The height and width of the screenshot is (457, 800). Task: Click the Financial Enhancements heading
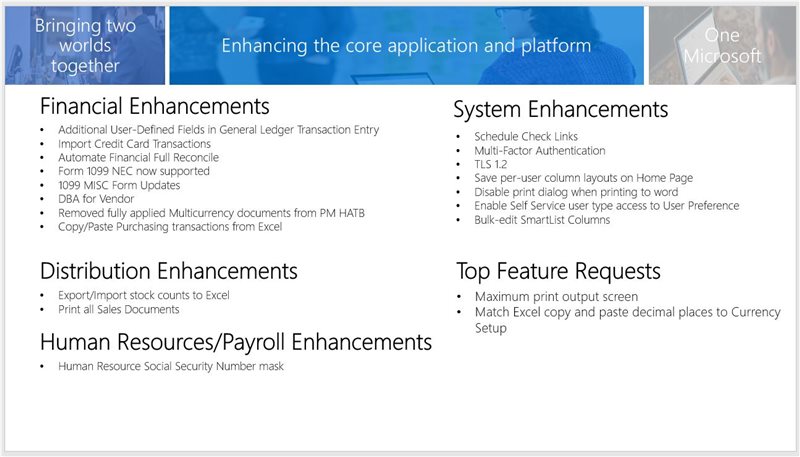pyautogui.click(x=154, y=107)
